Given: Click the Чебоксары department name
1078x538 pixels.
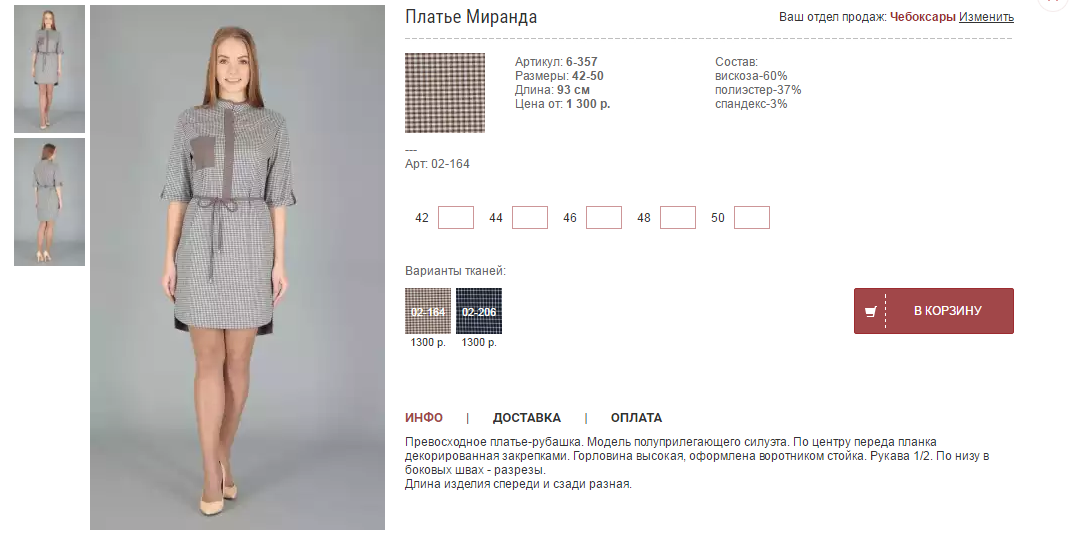Looking at the screenshot, I should (x=923, y=16).
